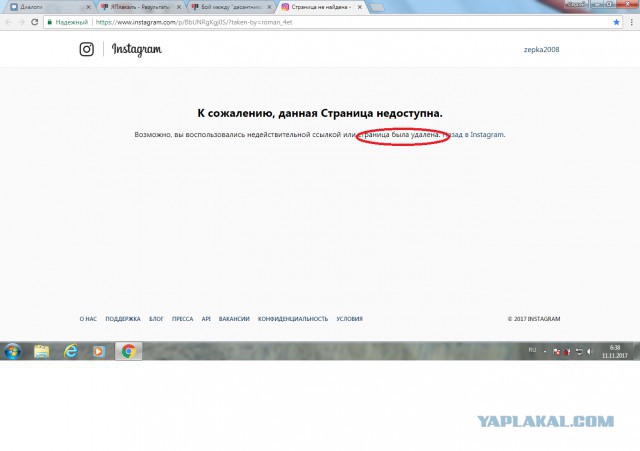Viewport: 640px width, 451px height.
Task: Switch to the 'Бой между' browser tab
Action: point(230,7)
